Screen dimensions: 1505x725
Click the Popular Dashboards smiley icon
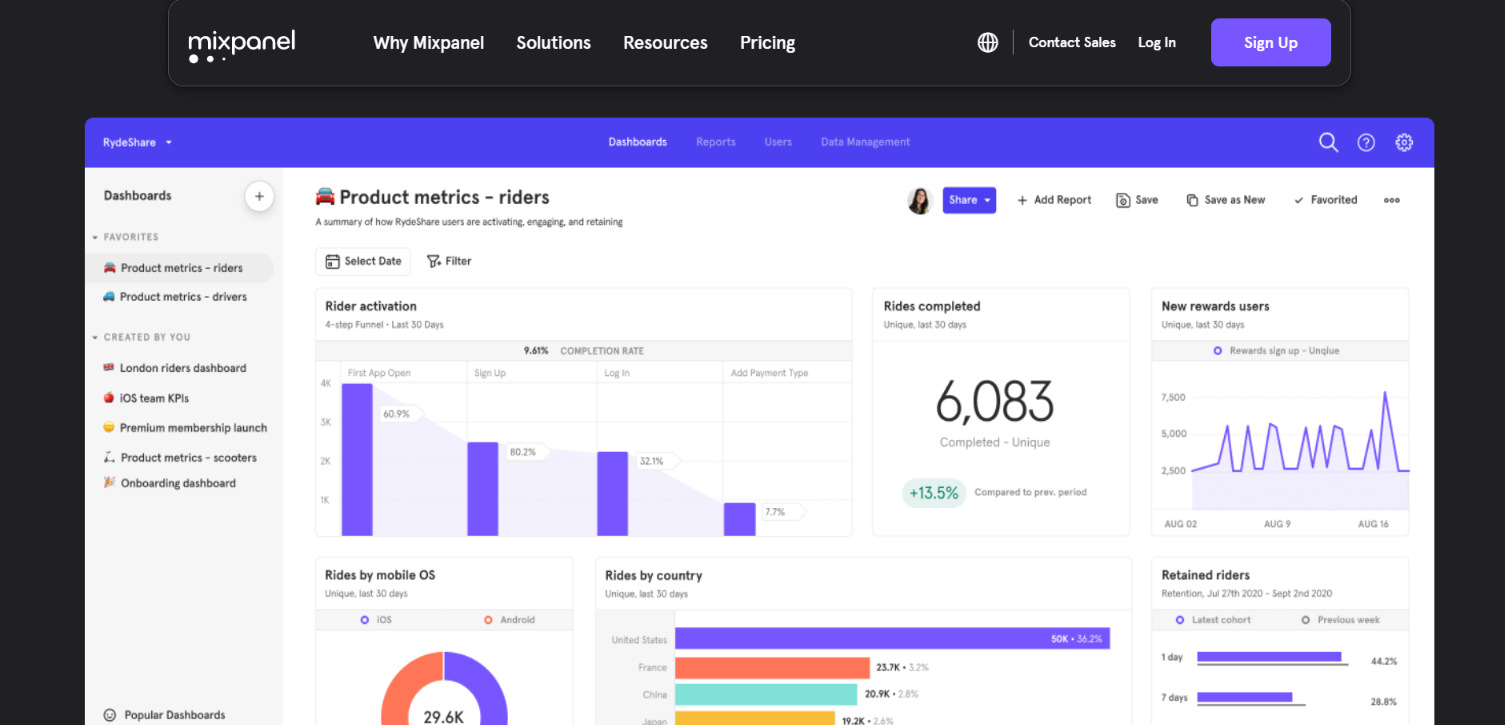(x=110, y=715)
